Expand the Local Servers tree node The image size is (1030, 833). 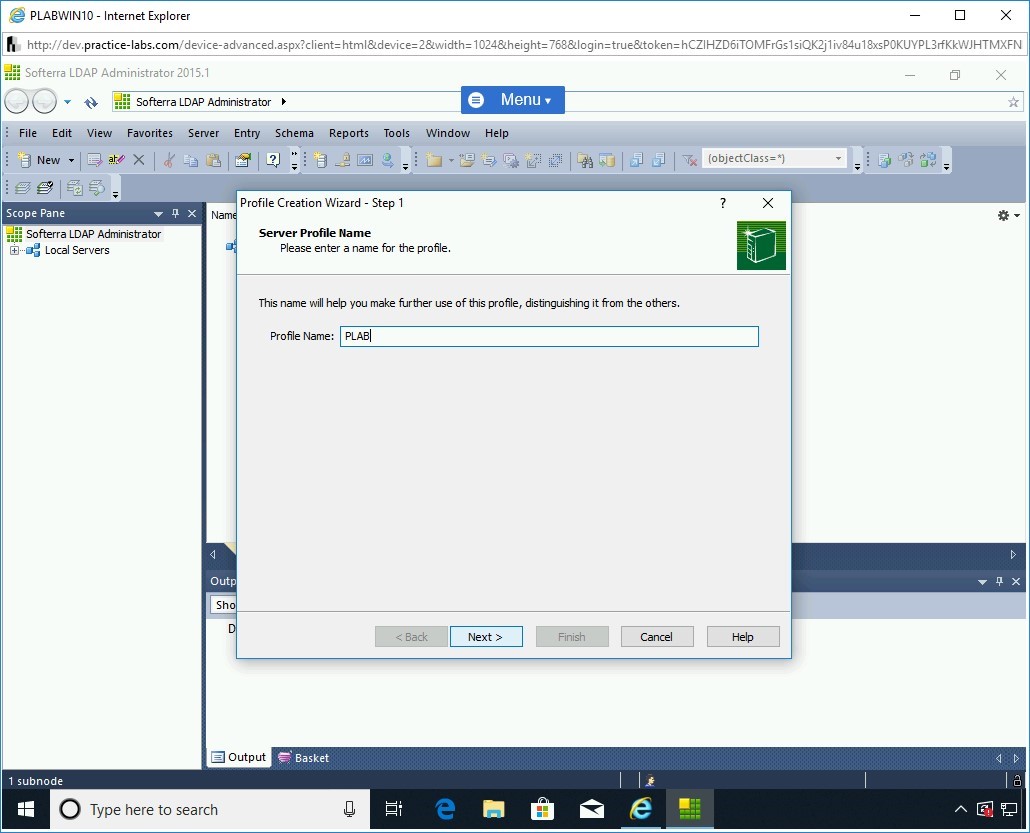(15, 250)
